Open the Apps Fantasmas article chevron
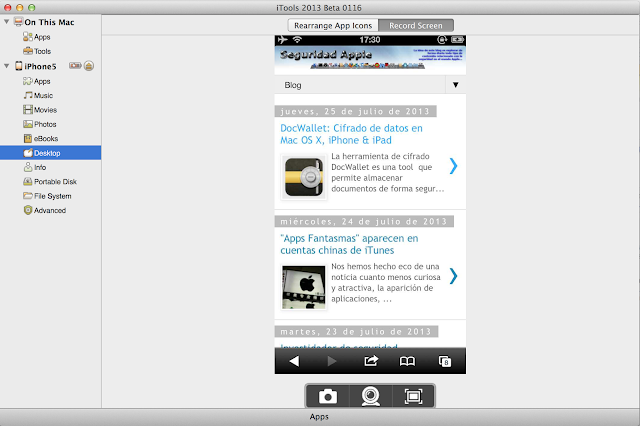The height and width of the screenshot is (426, 640). coord(453,276)
